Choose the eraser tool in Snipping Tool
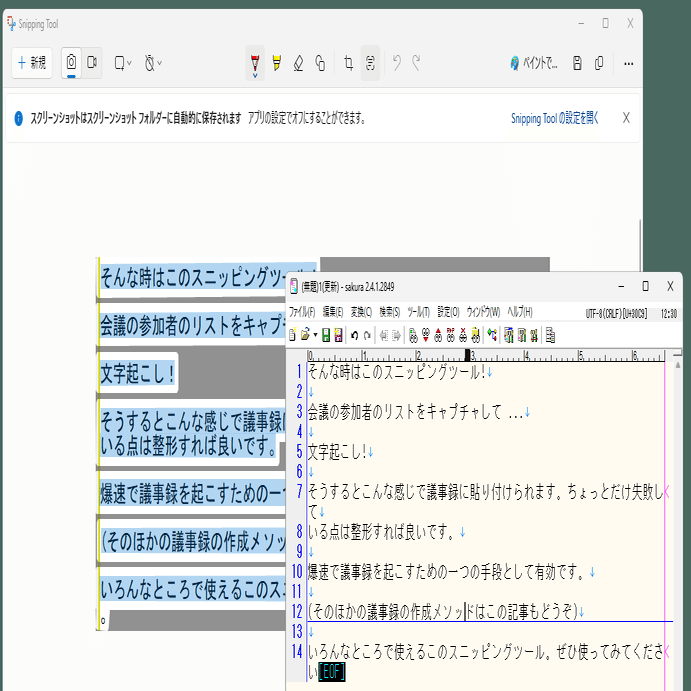691x691 pixels. [298, 63]
